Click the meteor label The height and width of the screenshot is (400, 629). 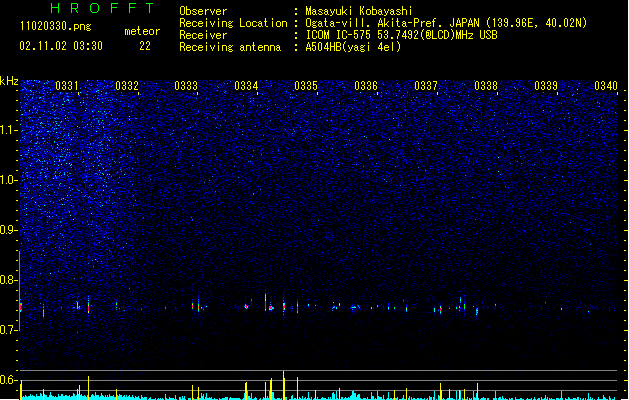(142, 31)
